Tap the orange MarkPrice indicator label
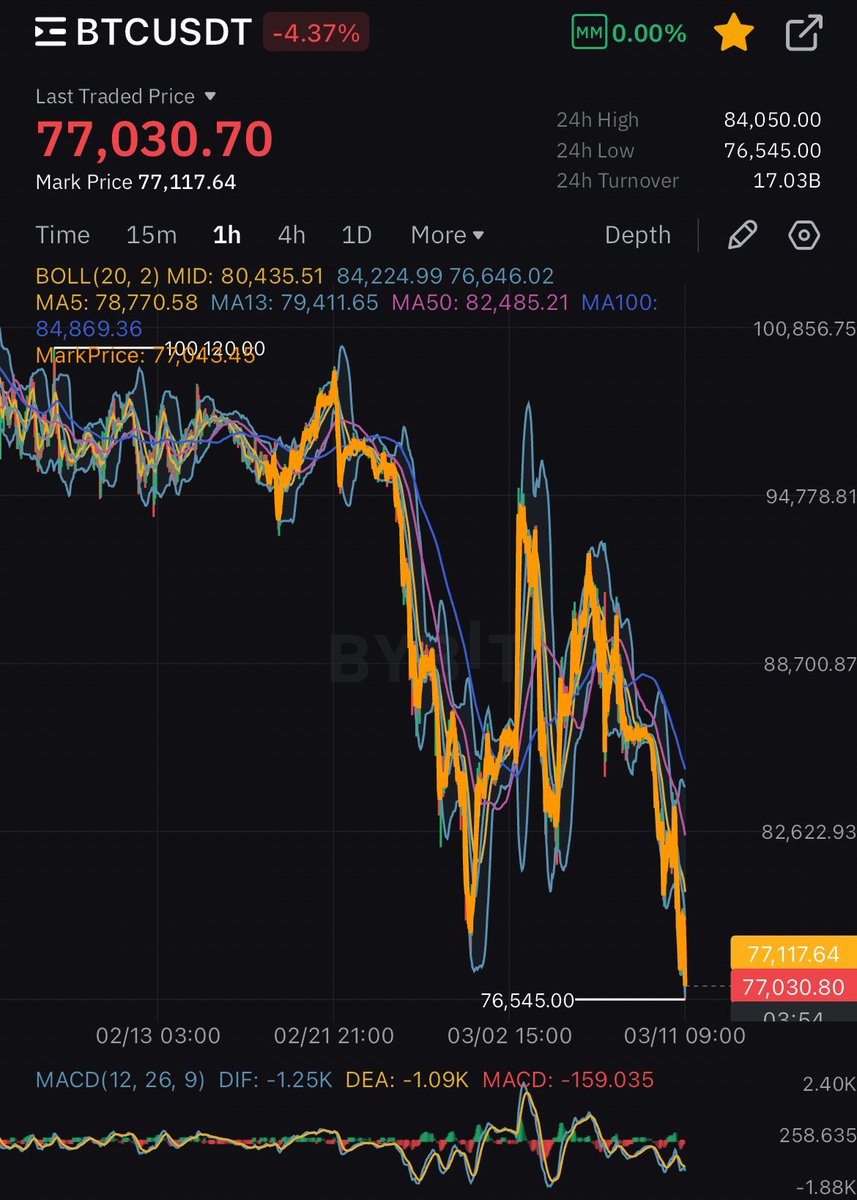This screenshot has height=1200, width=857. [145, 354]
